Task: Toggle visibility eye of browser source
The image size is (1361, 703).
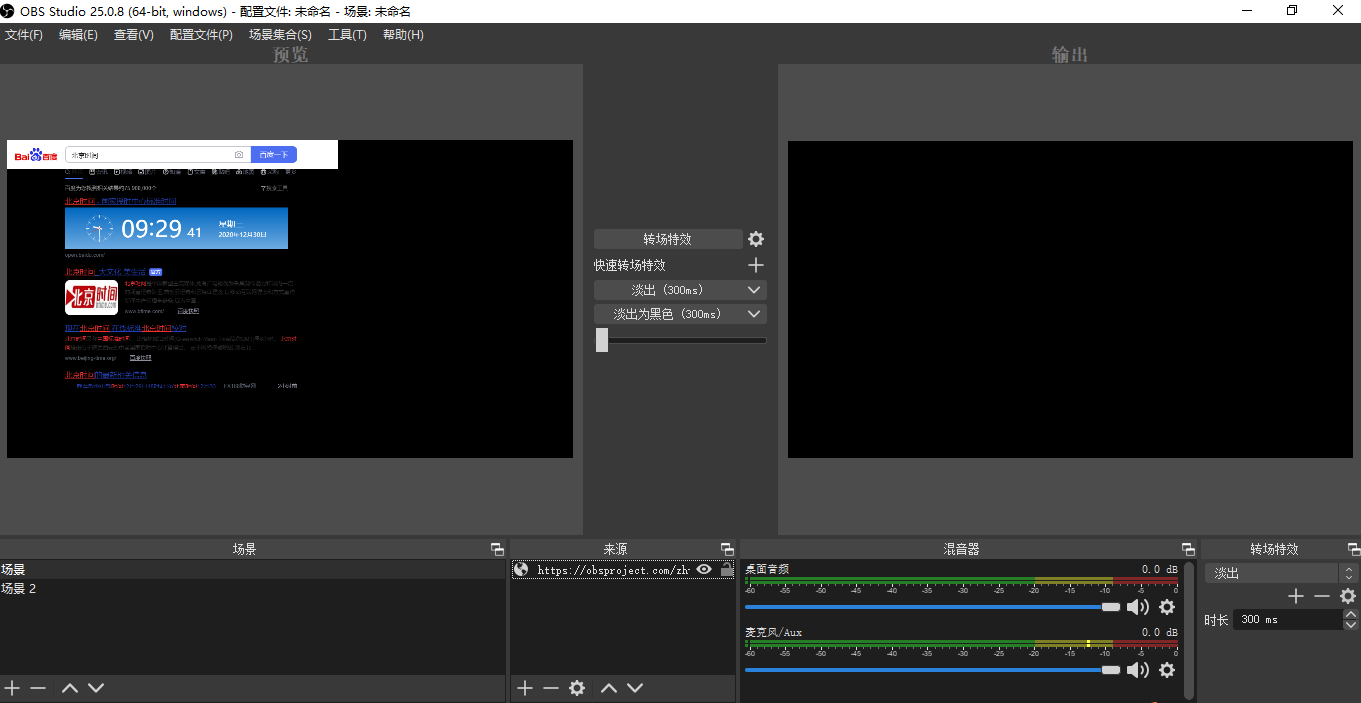Action: 704,570
